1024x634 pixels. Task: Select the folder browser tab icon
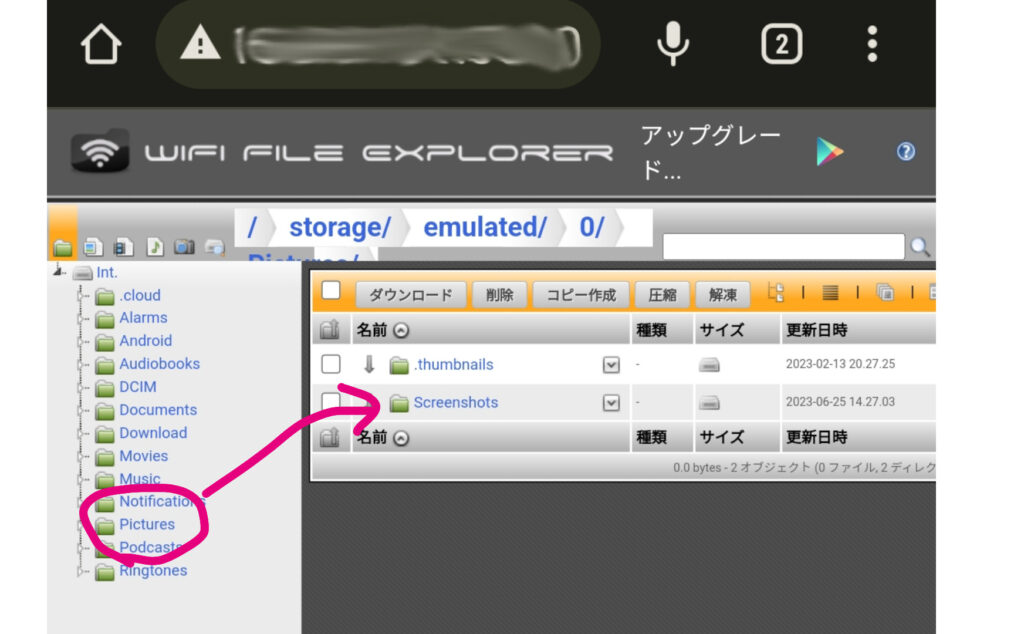pyautogui.click(x=63, y=247)
